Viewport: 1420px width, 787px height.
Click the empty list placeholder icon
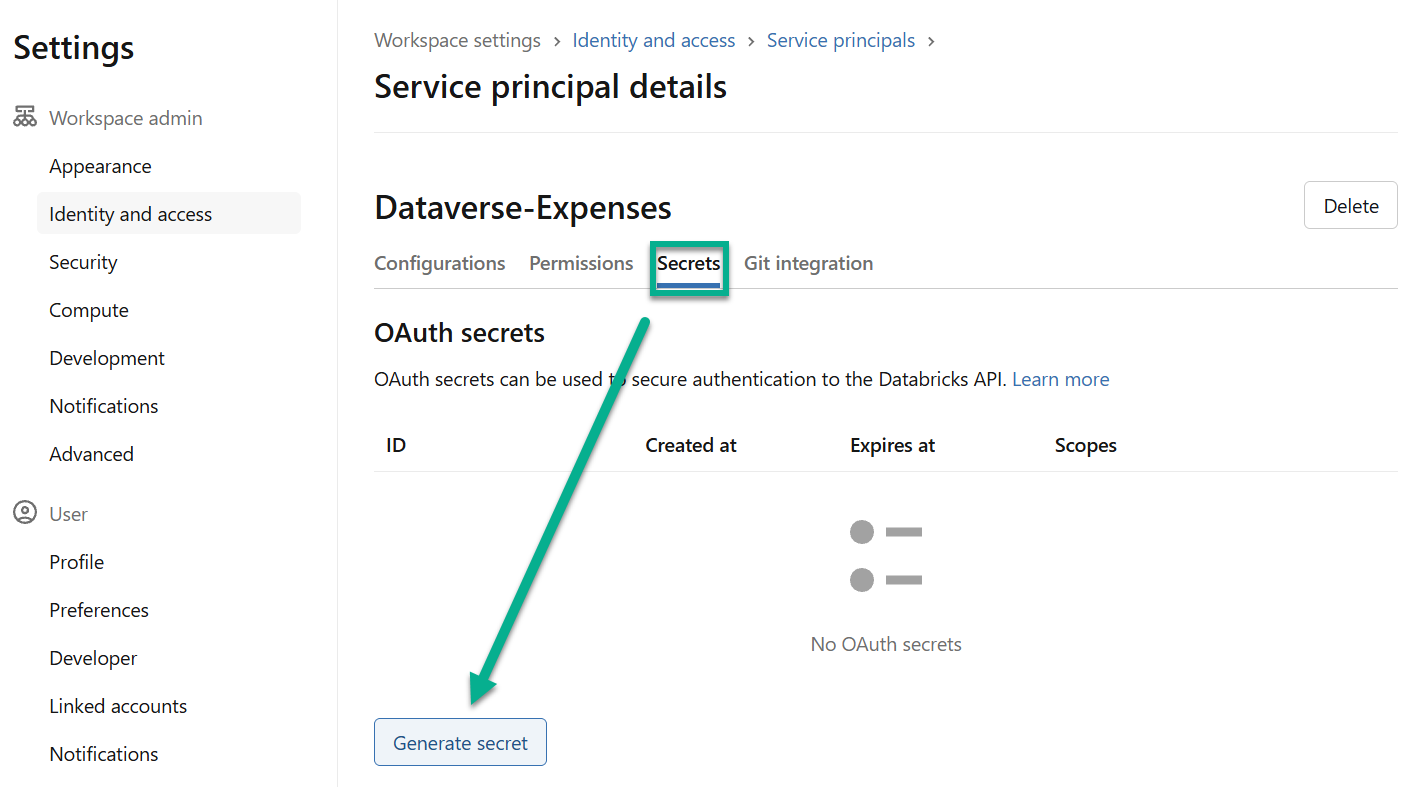886,556
